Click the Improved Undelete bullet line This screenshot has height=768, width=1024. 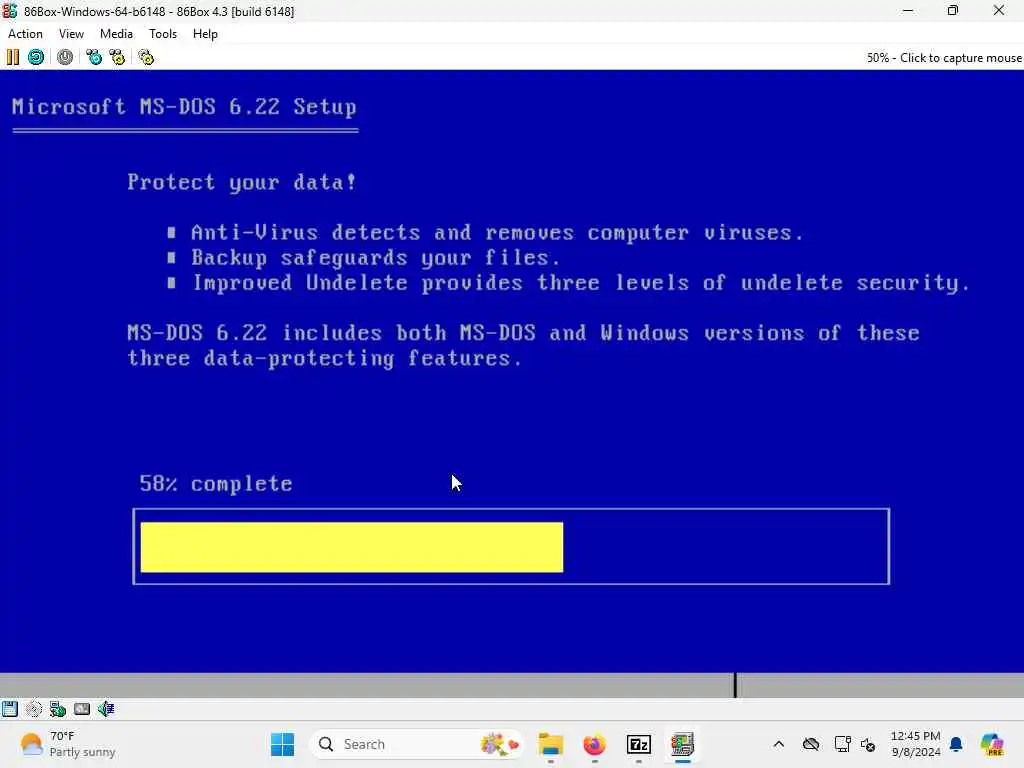click(x=569, y=283)
